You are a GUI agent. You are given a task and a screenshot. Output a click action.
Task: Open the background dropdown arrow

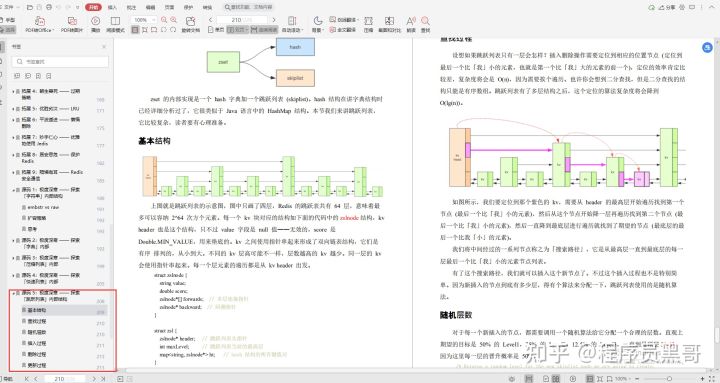pyautogui.click(x=322, y=30)
